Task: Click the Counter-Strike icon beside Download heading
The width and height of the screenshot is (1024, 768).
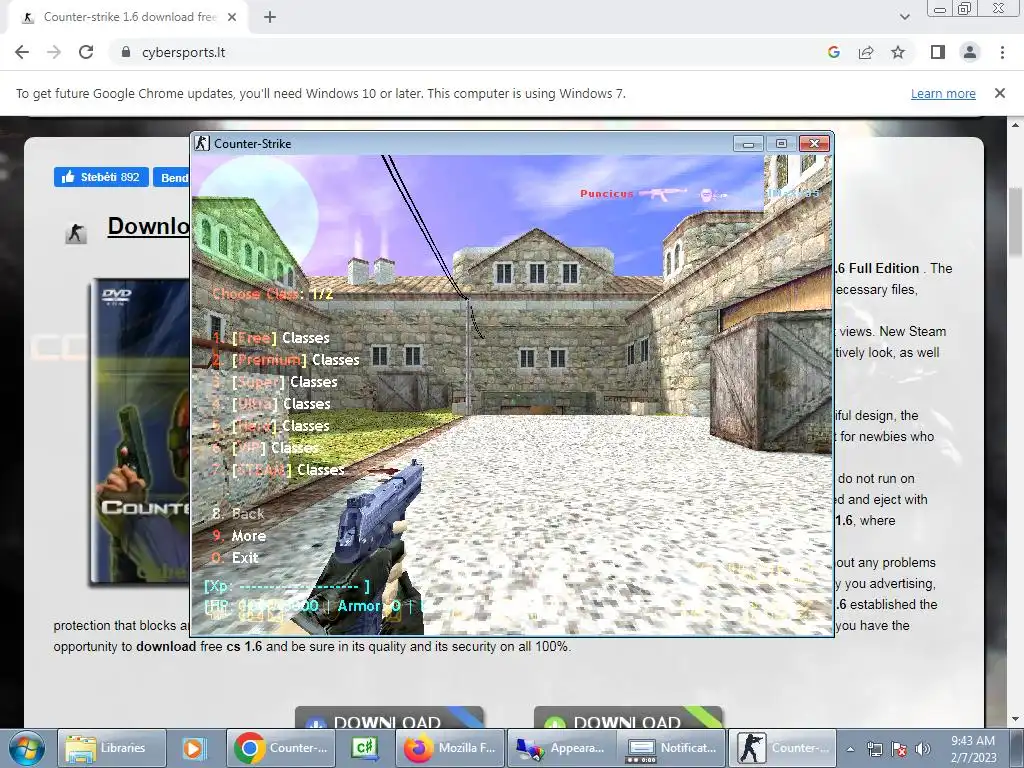Action: tap(76, 232)
